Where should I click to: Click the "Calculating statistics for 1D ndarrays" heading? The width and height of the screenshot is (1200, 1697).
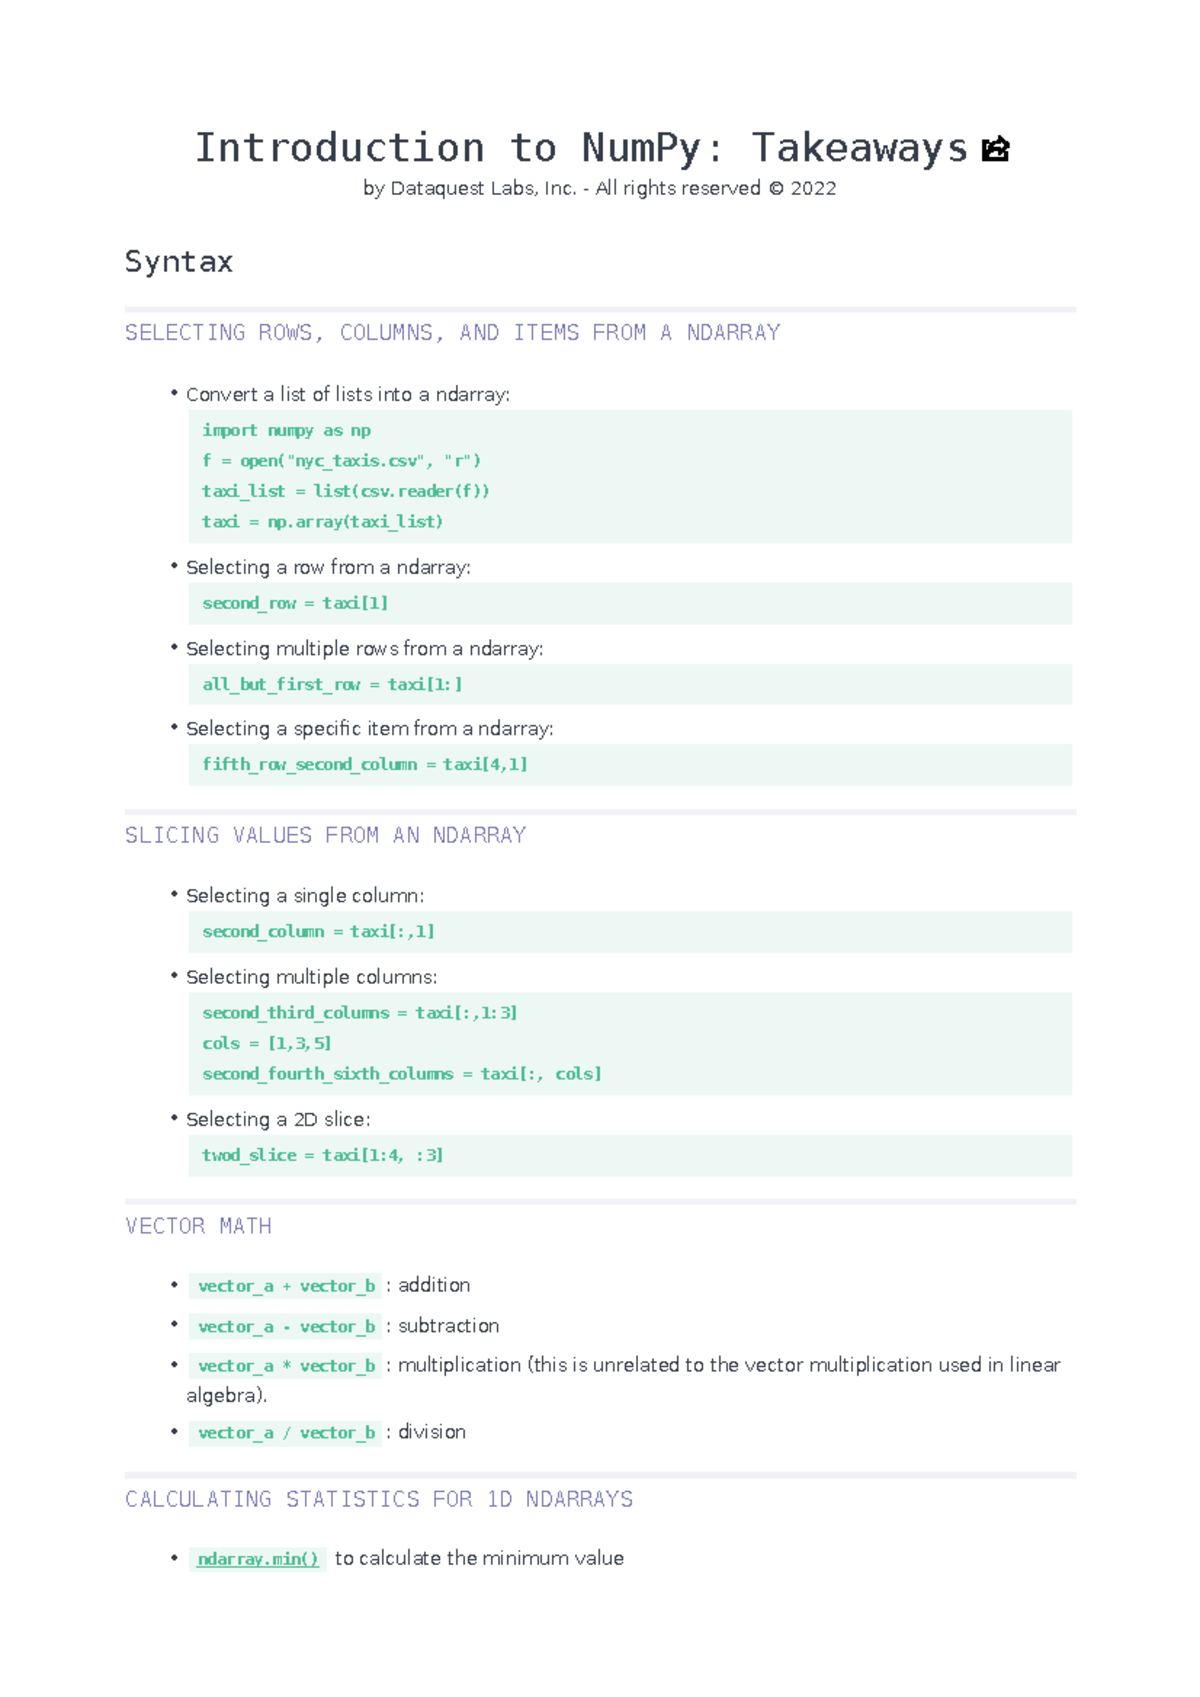click(379, 1499)
